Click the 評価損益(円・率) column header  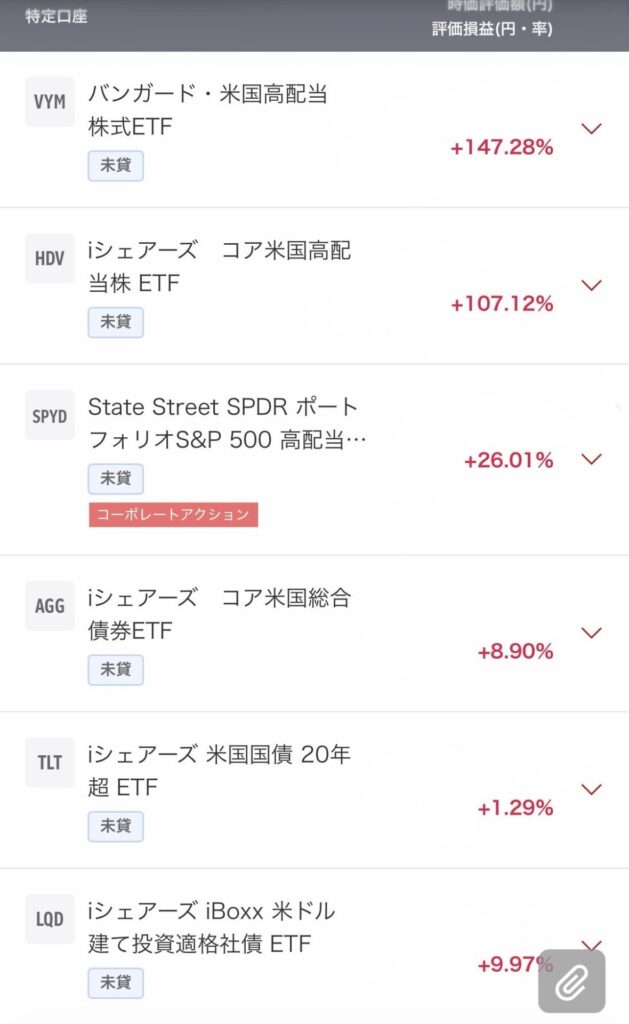point(492,29)
